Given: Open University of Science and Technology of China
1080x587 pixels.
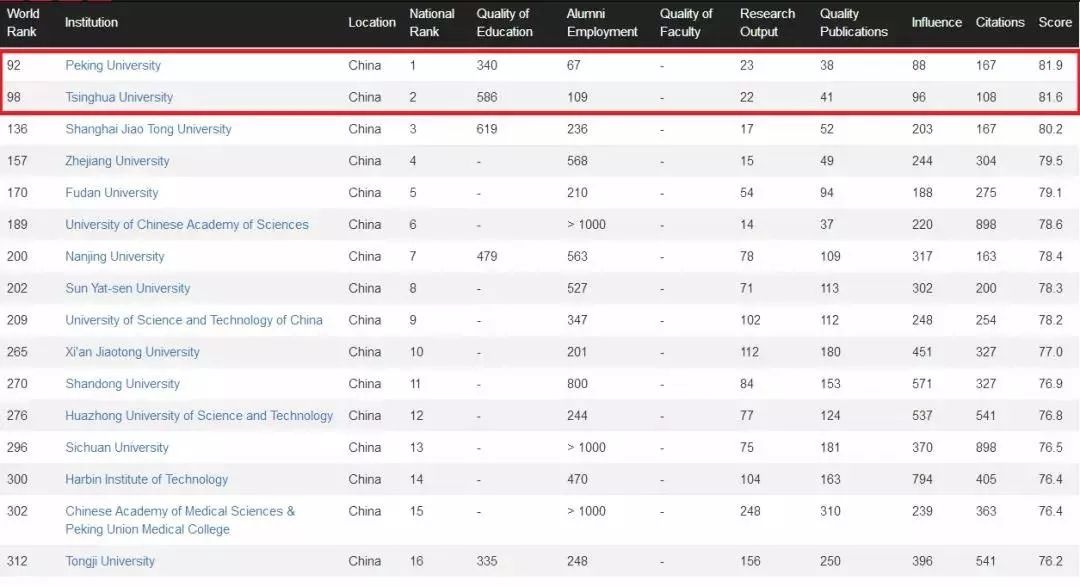Looking at the screenshot, I should tap(194, 321).
